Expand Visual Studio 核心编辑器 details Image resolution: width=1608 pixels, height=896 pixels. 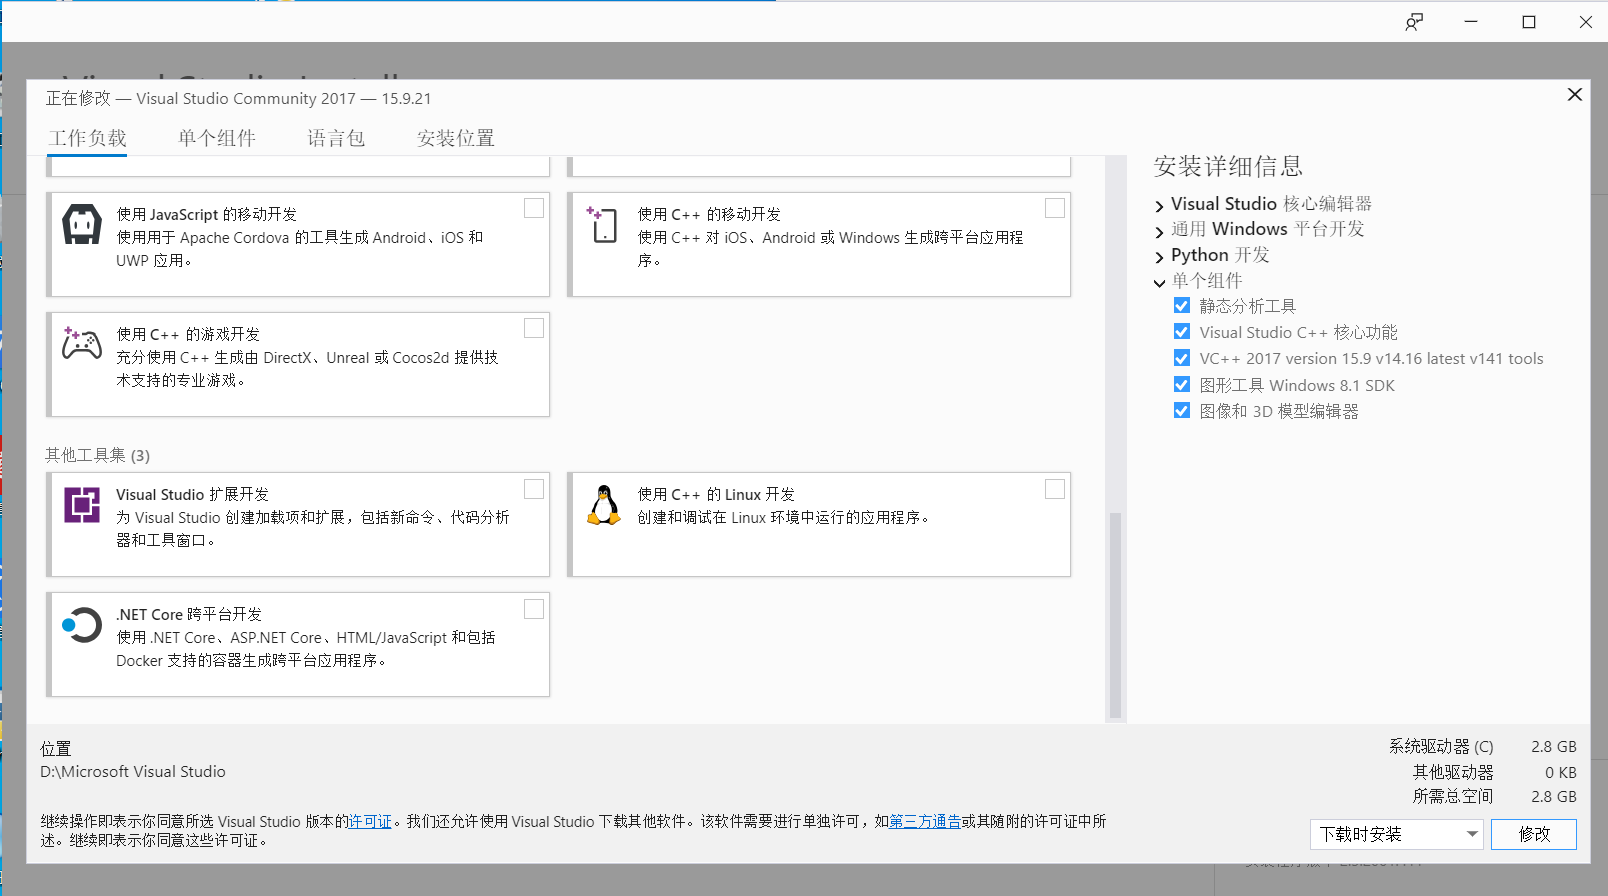1160,206
